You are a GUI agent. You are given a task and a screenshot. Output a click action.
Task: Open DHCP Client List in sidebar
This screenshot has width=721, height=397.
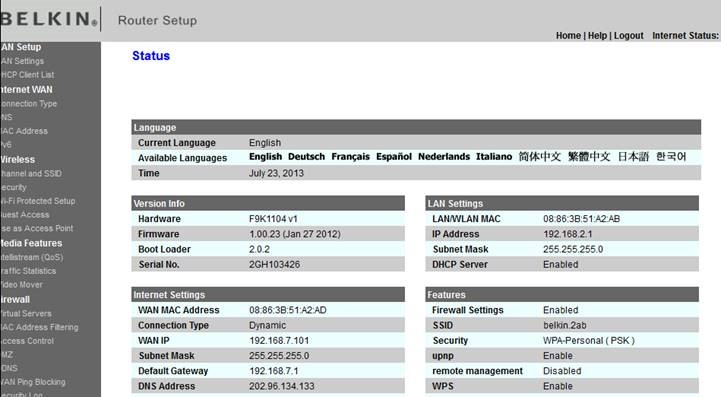[x=27, y=75]
